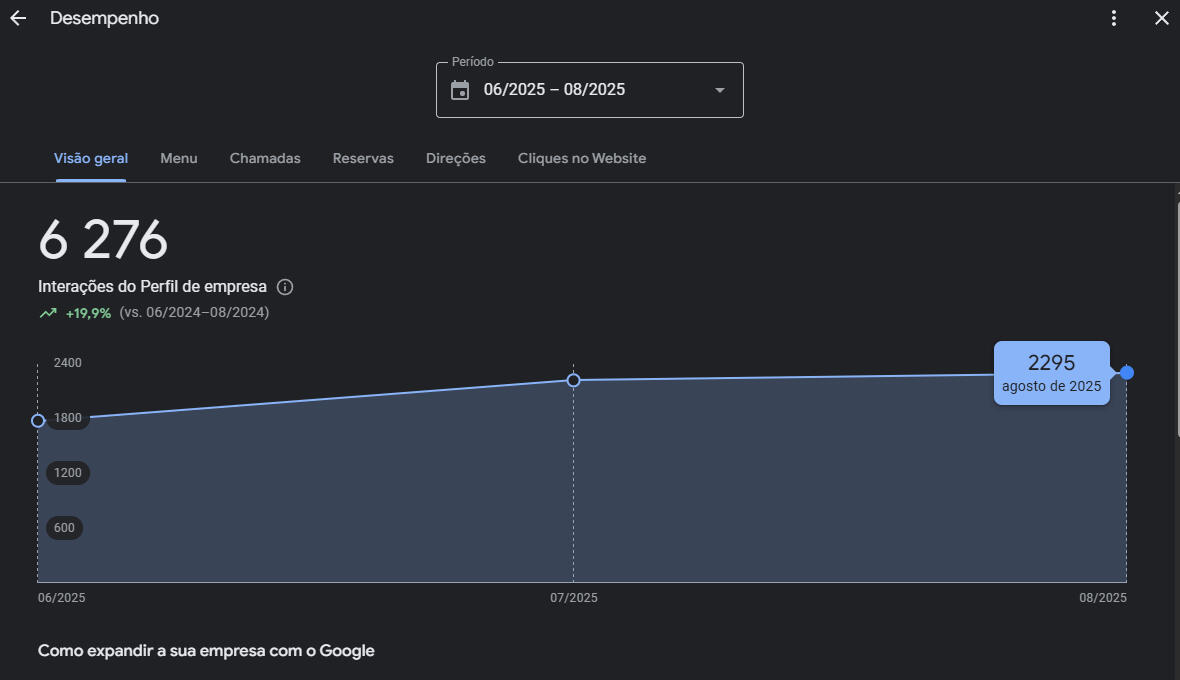
Task: Open the three-dot more options menu
Action: click(1114, 18)
